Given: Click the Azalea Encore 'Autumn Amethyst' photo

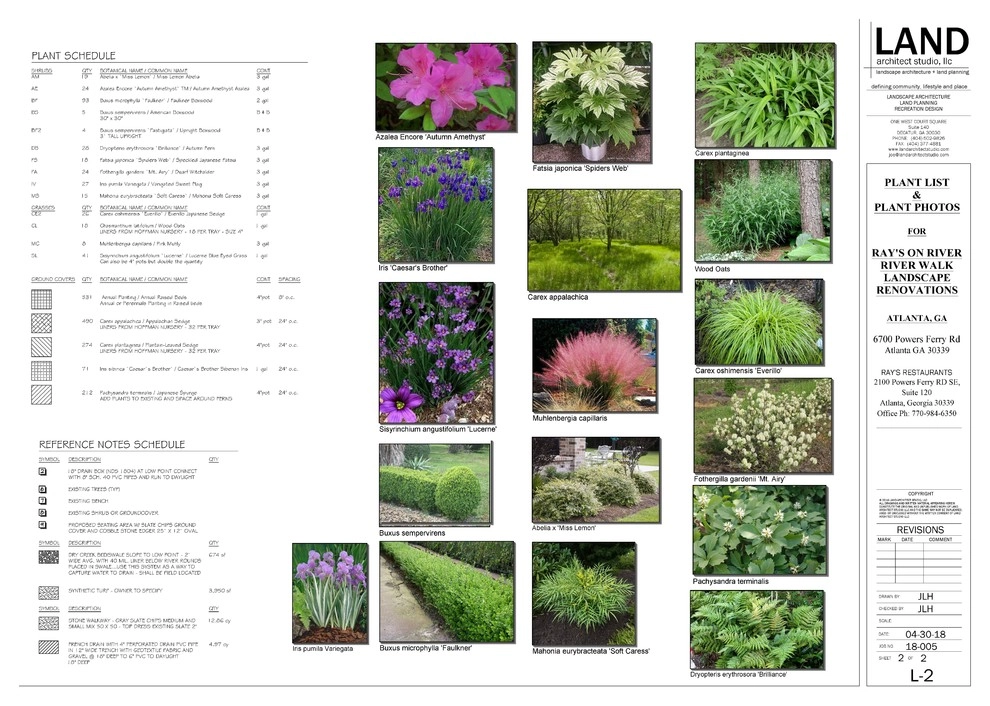Looking at the screenshot, I should coord(446,87).
